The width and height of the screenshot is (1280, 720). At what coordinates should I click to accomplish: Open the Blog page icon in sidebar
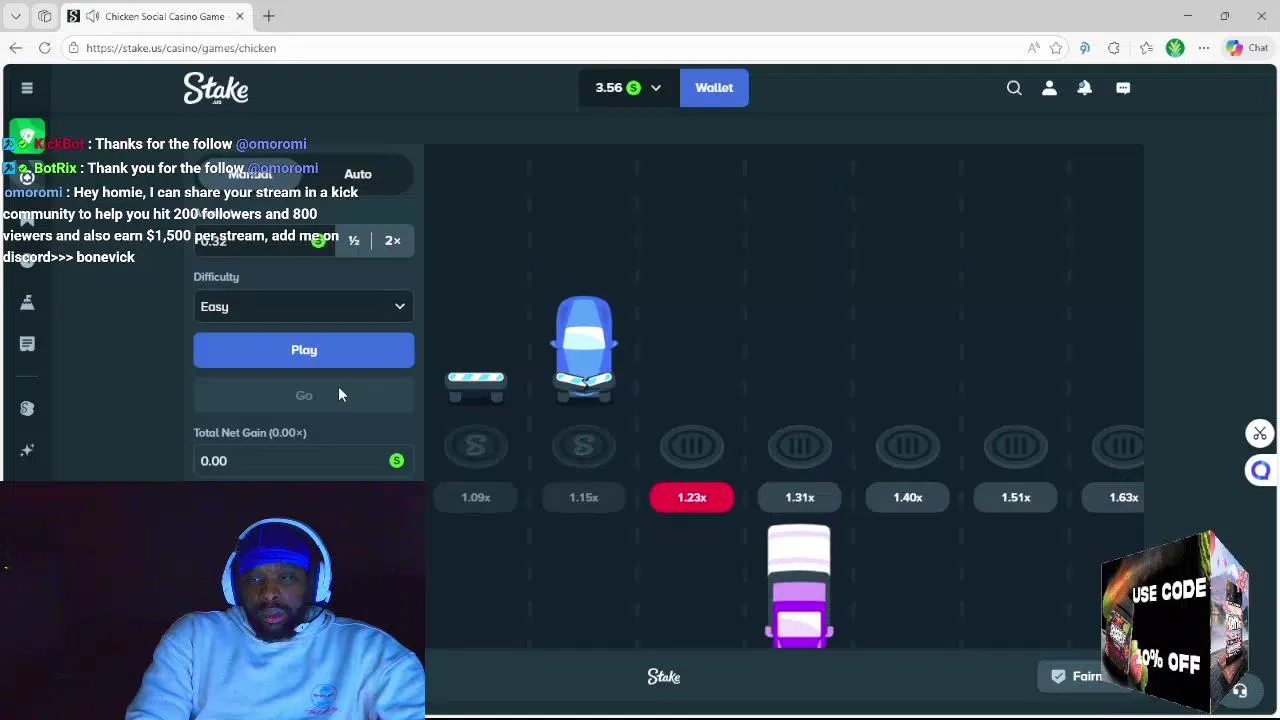pos(27,344)
